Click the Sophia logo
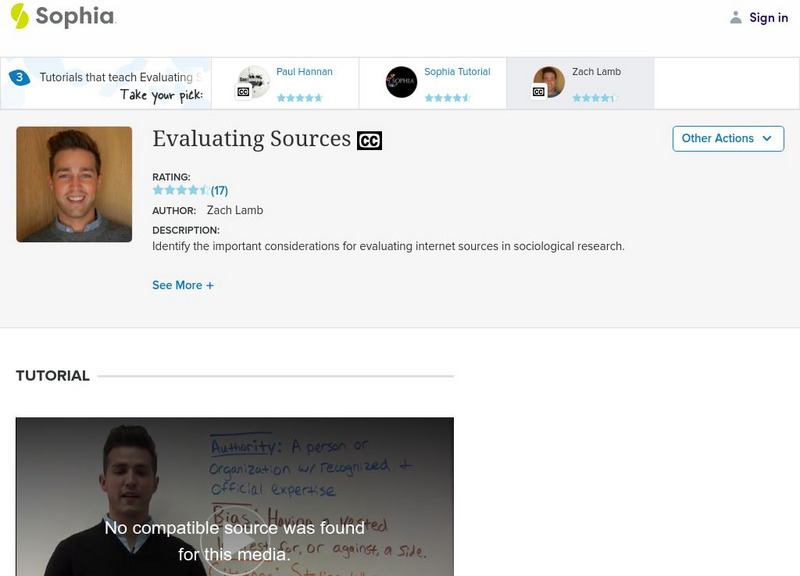Screen dimensions: 800x576 (62, 16)
